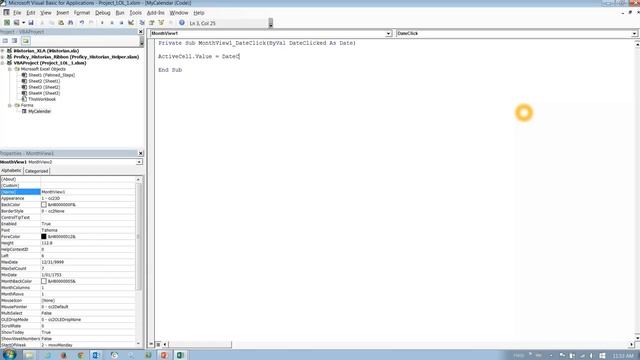
Task: Open Properties Window toolbar icon
Action: coord(151,23)
